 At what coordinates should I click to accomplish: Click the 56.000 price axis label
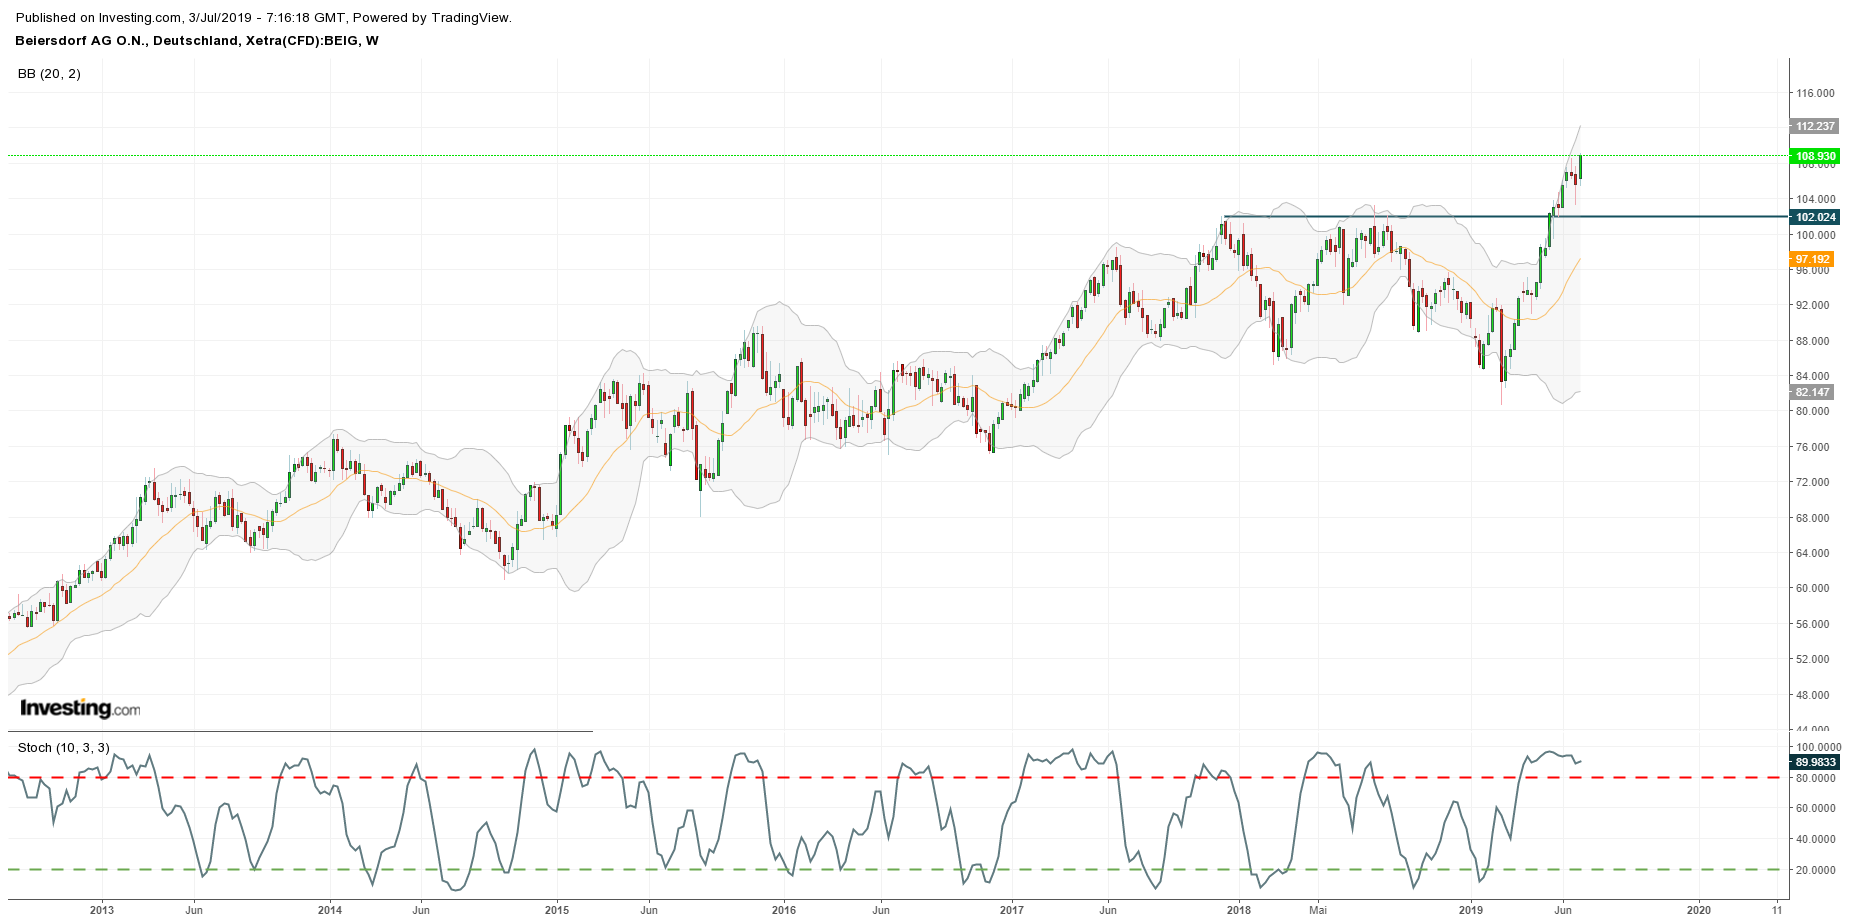click(1812, 624)
